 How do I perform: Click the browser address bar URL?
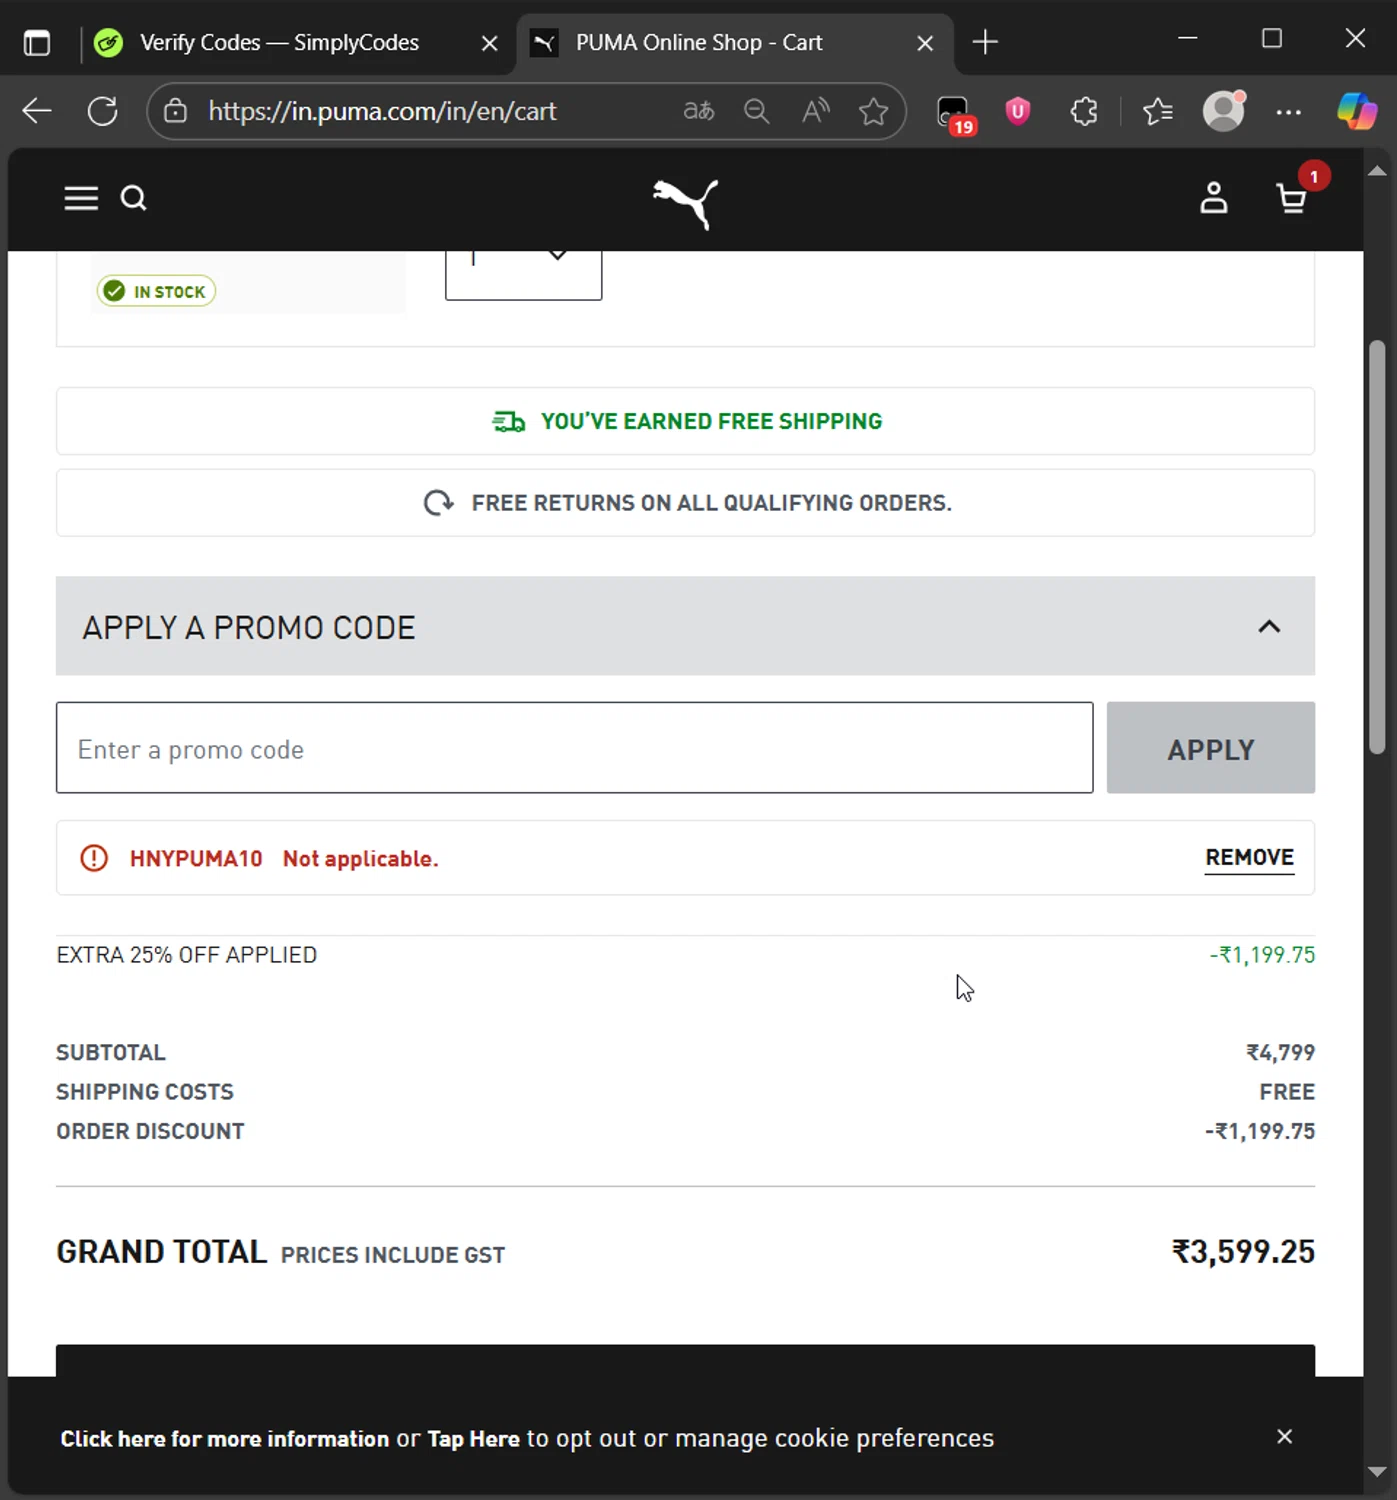382,111
